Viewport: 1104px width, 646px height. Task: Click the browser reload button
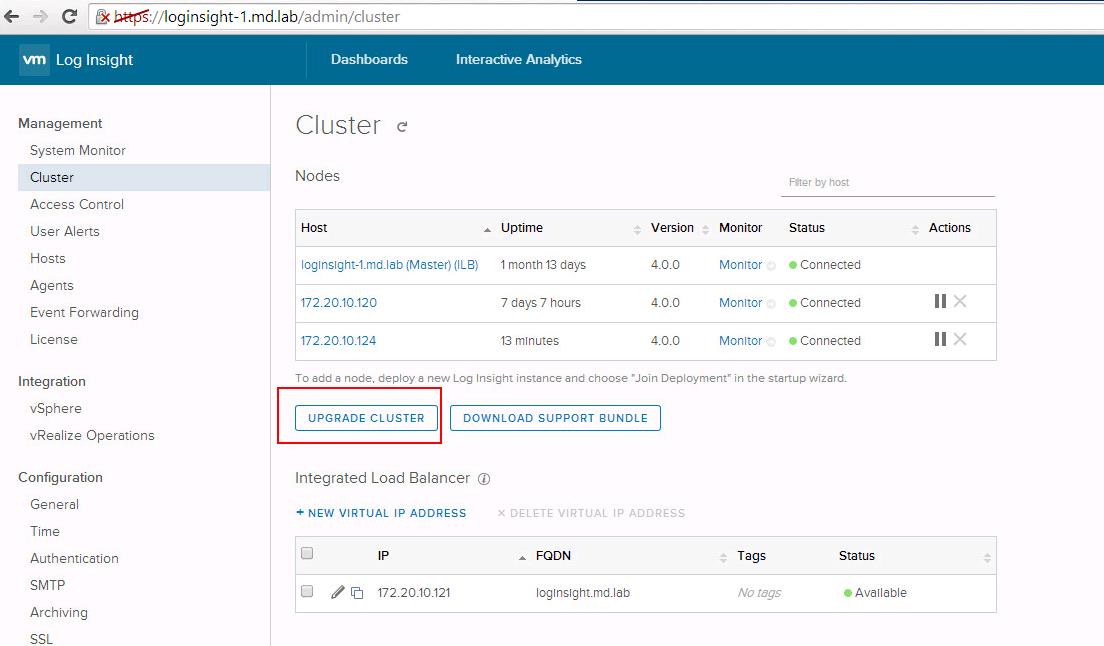pyautogui.click(x=69, y=16)
